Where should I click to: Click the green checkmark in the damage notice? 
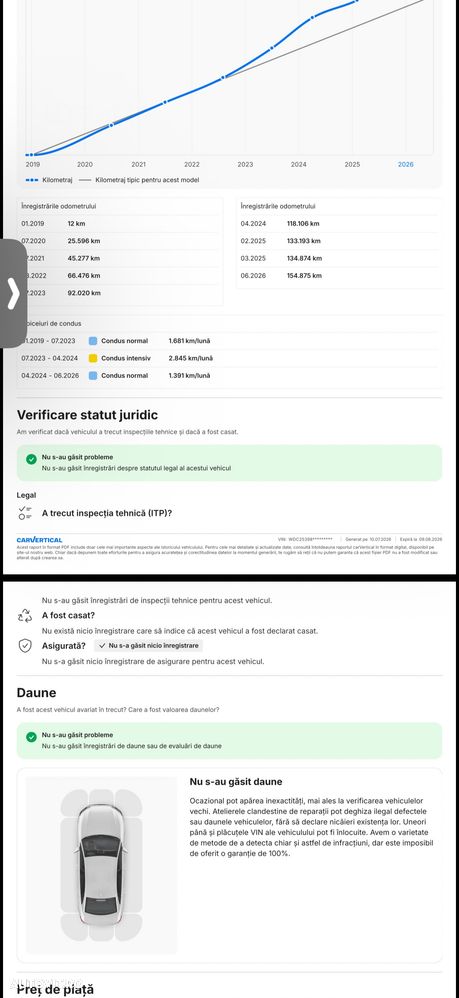[31, 737]
